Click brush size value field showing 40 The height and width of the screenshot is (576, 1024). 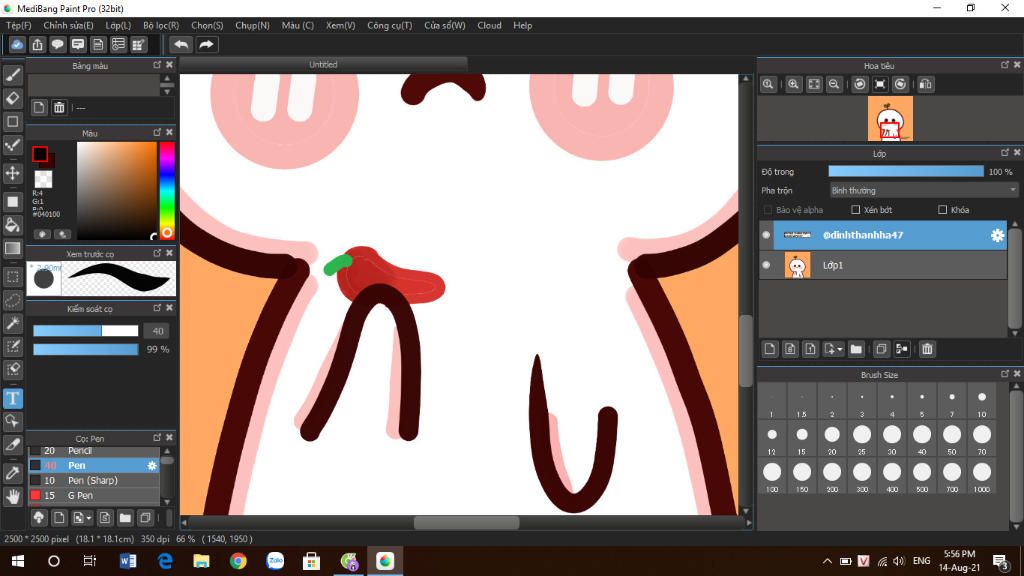pos(157,331)
